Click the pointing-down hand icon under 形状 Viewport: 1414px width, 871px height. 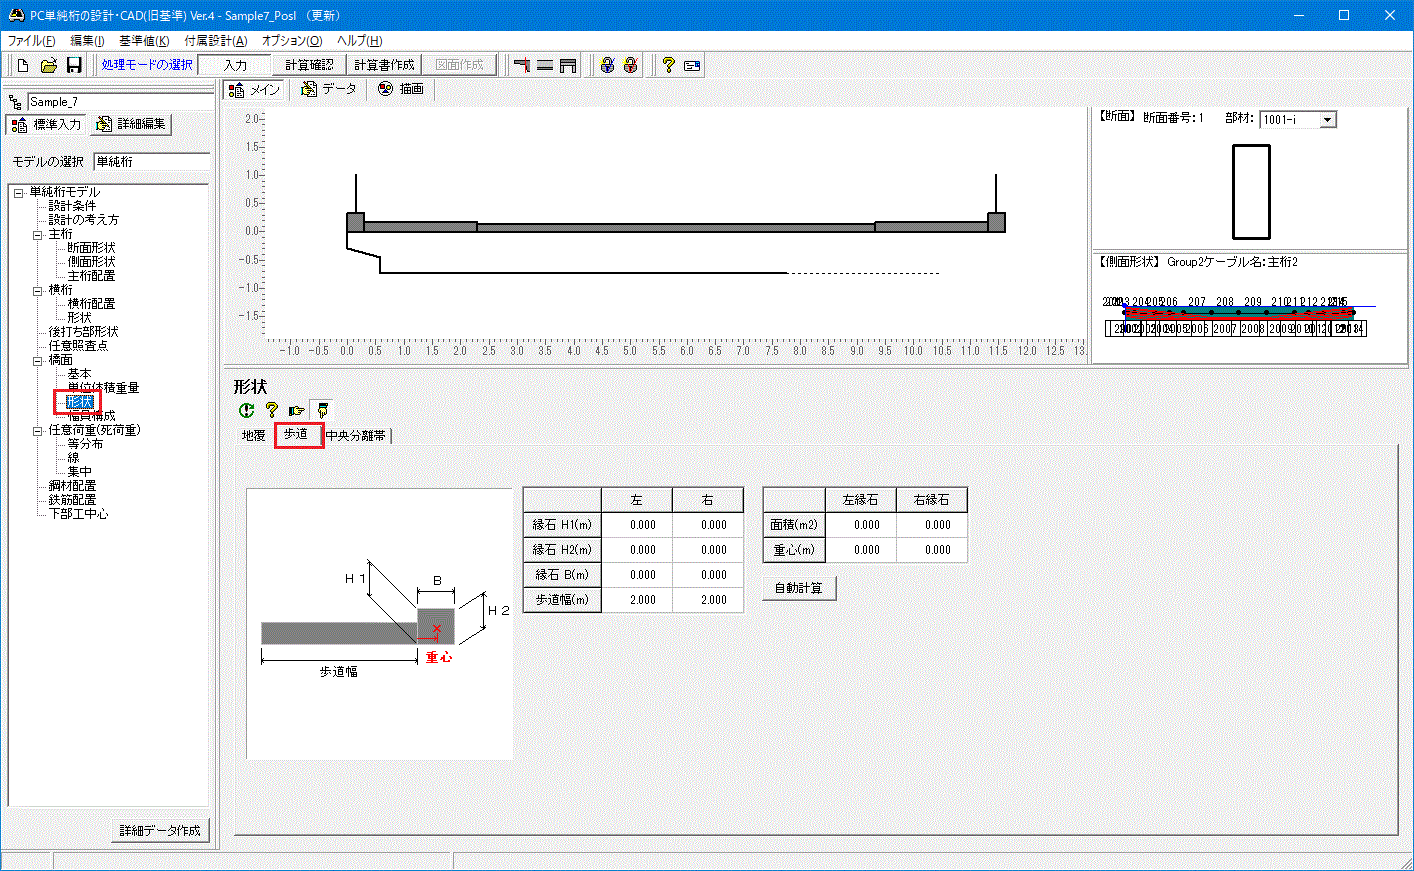pyautogui.click(x=321, y=410)
